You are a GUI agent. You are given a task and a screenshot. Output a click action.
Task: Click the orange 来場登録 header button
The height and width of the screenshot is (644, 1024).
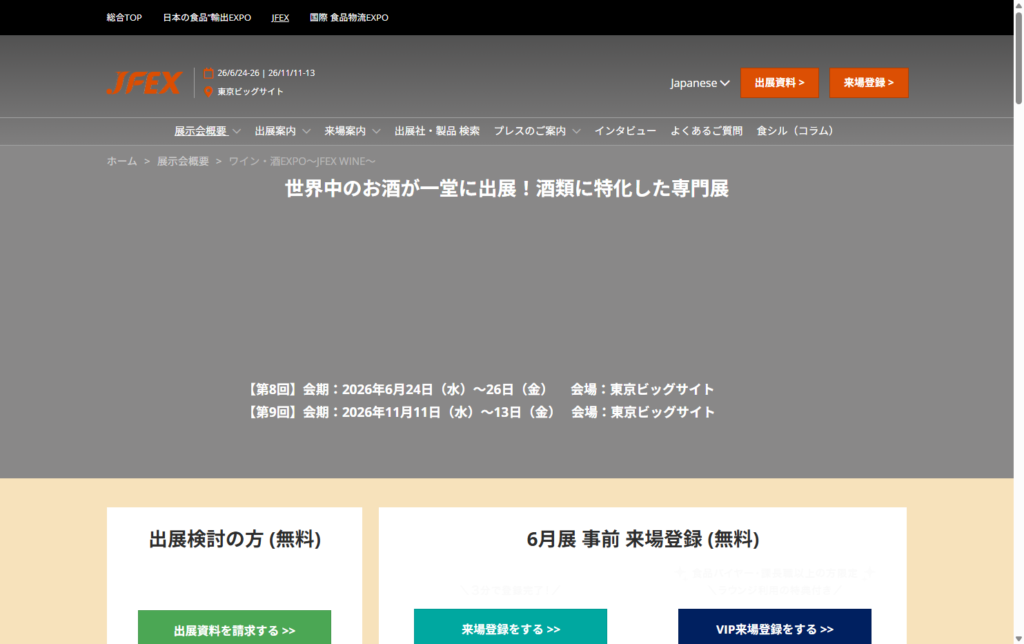[x=868, y=83]
